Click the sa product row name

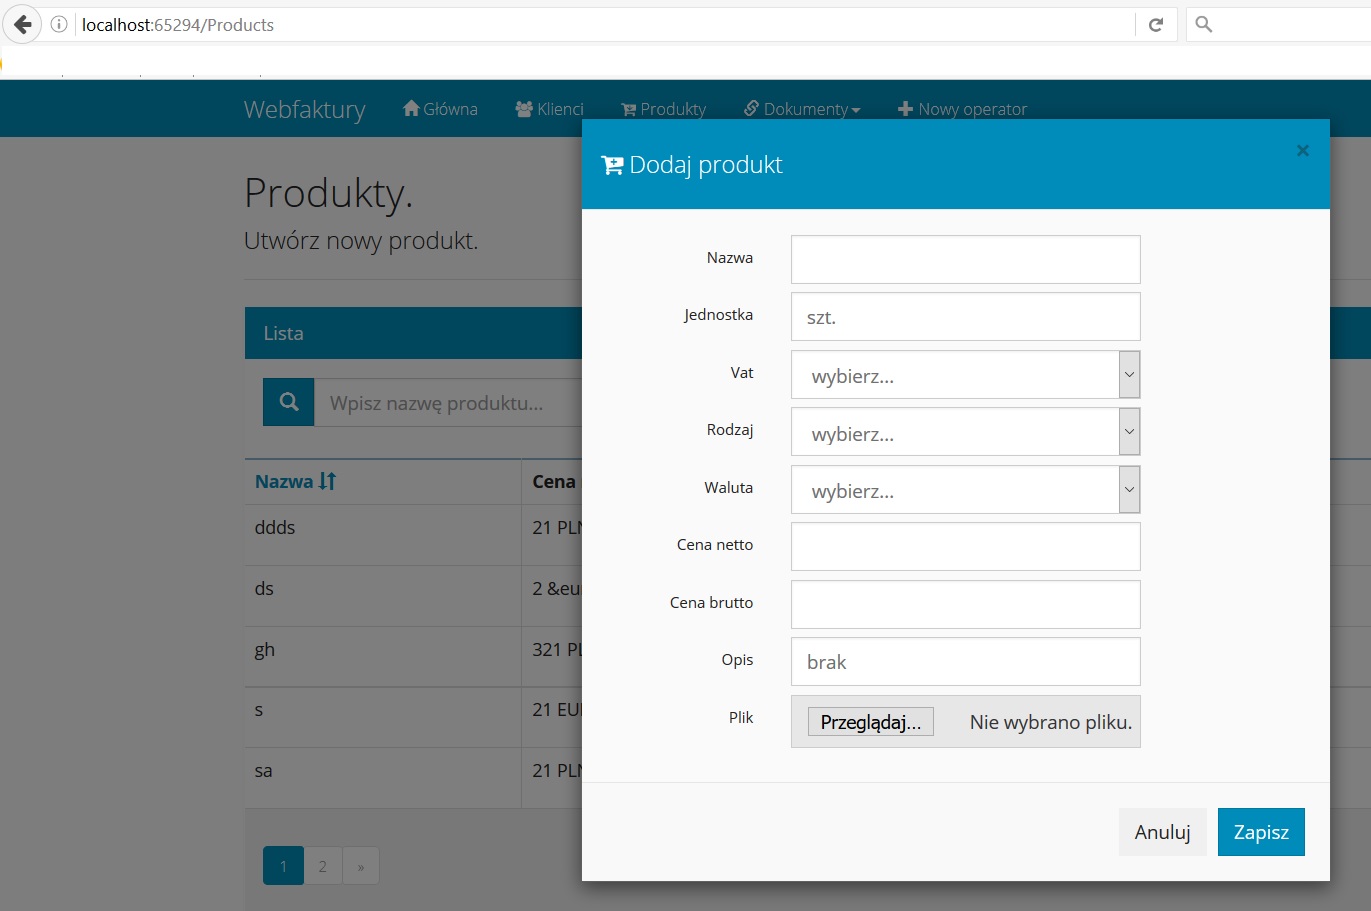263,771
